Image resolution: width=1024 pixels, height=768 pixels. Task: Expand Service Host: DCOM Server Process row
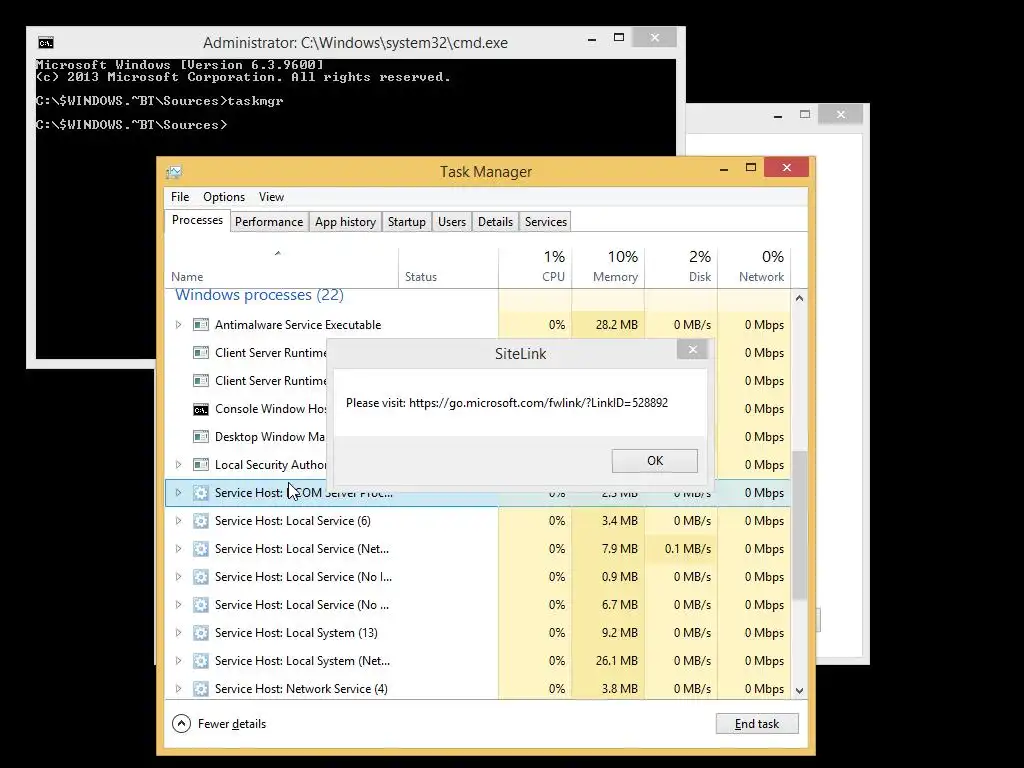pos(178,493)
